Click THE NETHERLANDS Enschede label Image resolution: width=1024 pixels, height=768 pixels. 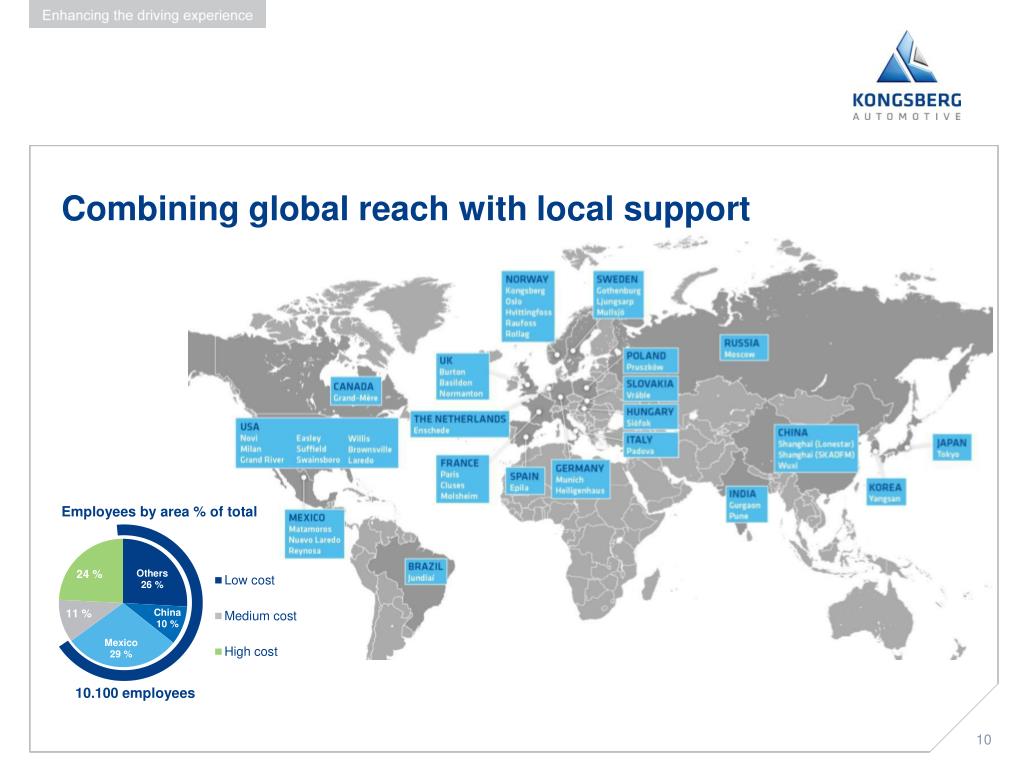[x=460, y=424]
